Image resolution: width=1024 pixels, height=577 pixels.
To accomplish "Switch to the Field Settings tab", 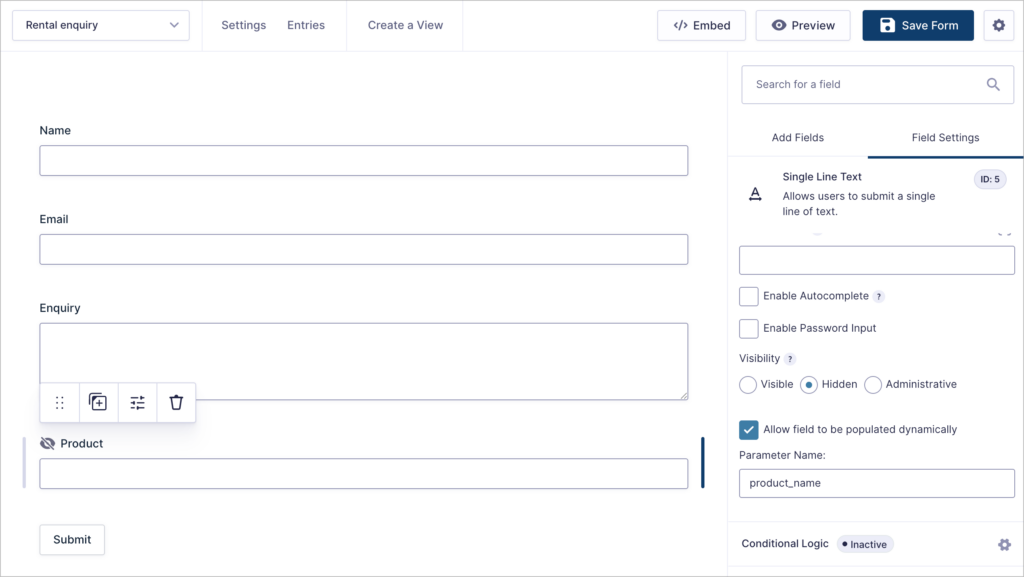I will [x=945, y=138].
